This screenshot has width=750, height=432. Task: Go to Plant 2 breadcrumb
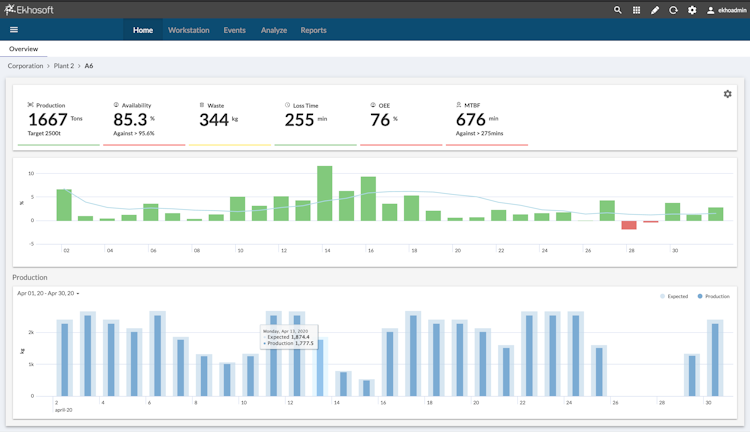[x=64, y=66]
